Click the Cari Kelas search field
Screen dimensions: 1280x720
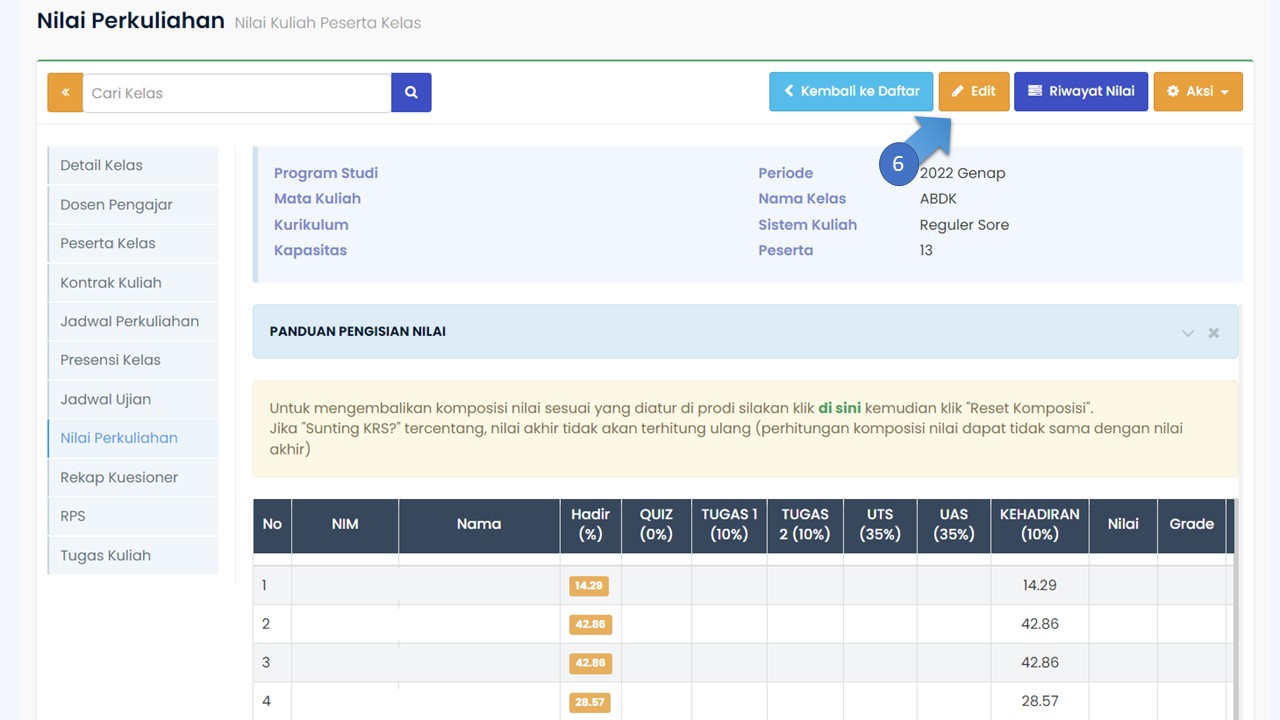coord(237,93)
